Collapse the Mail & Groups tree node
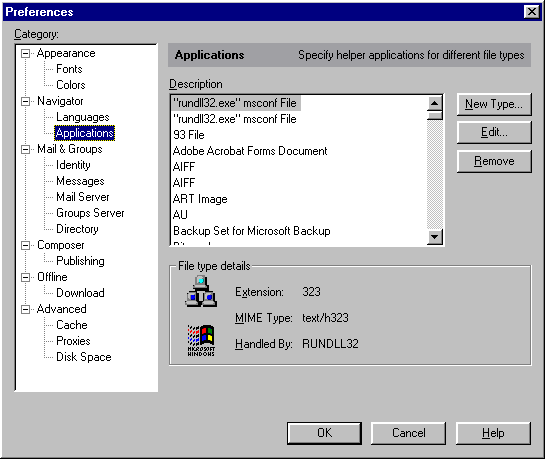 pyautogui.click(x=25, y=149)
